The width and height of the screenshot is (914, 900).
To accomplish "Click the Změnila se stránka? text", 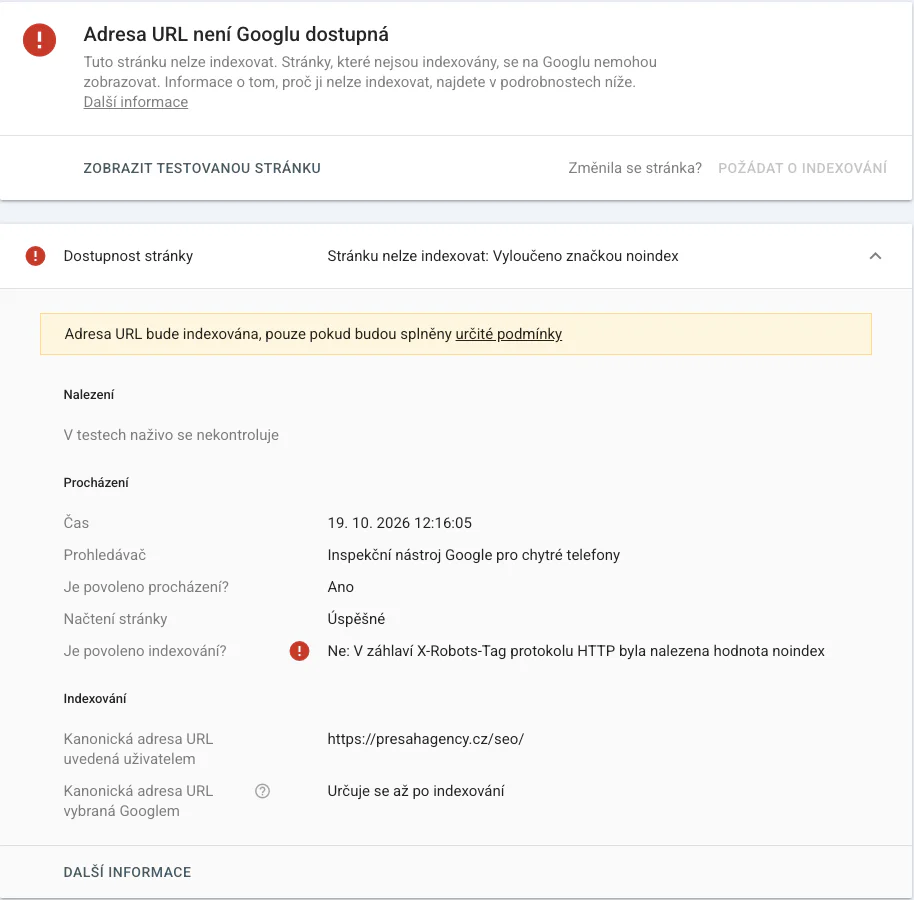I will pos(635,168).
